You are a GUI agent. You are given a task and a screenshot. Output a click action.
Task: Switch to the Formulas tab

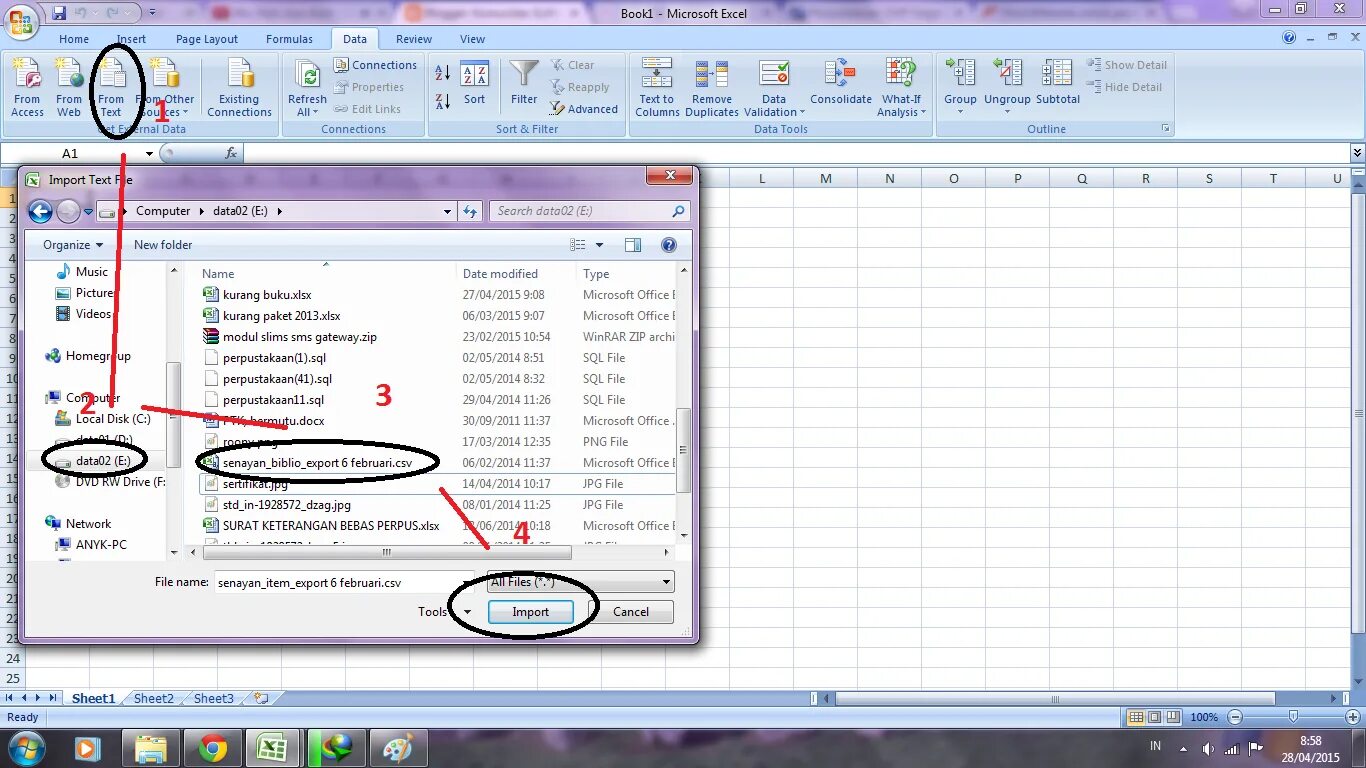pos(290,39)
